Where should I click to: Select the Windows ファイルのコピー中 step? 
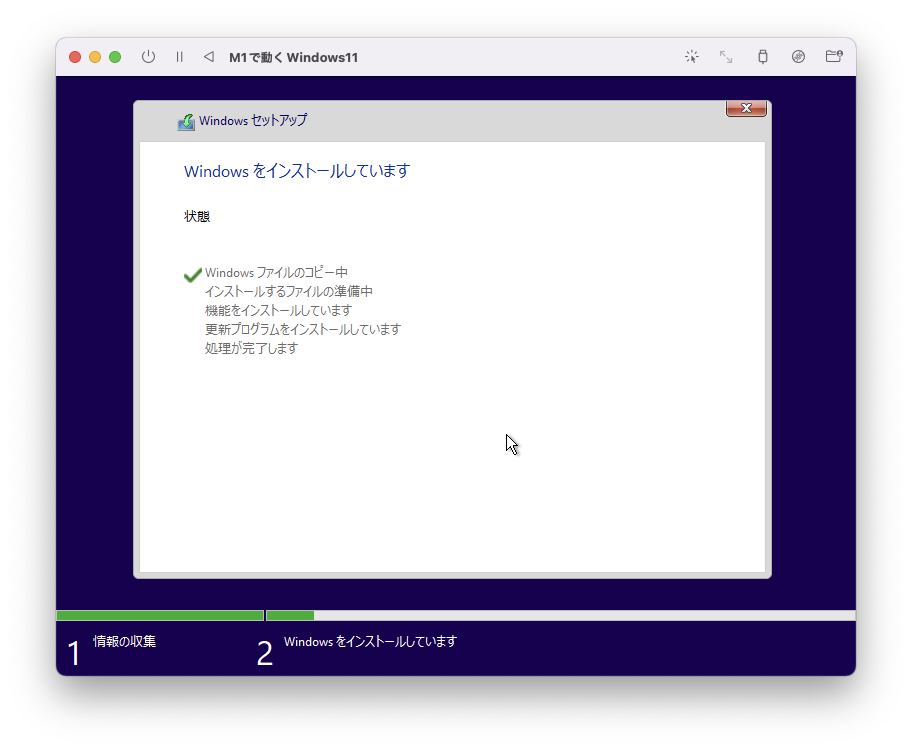[276, 272]
